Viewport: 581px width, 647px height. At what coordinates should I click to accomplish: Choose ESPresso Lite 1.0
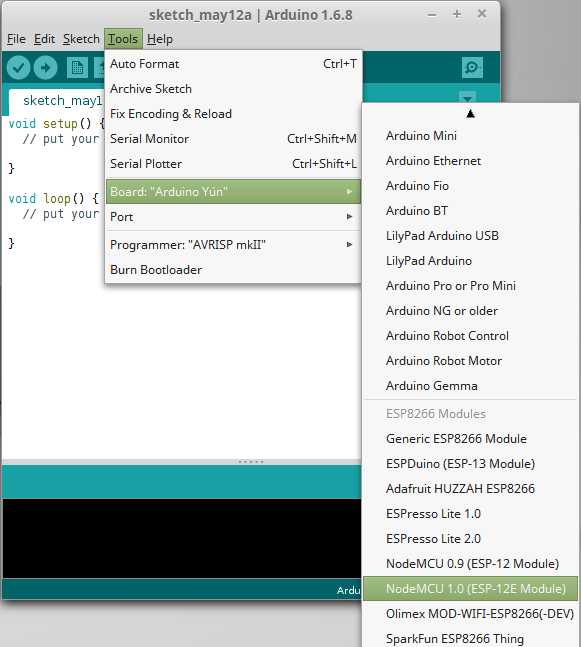[470, 514]
